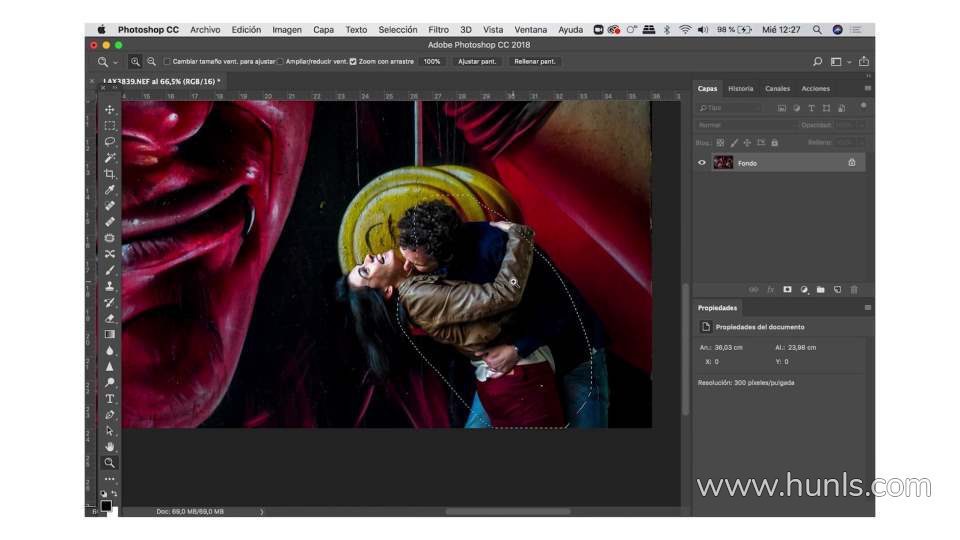Uncheck Zoom con arrastre option
Viewport: 960px width, 540px height.
[x=353, y=62]
